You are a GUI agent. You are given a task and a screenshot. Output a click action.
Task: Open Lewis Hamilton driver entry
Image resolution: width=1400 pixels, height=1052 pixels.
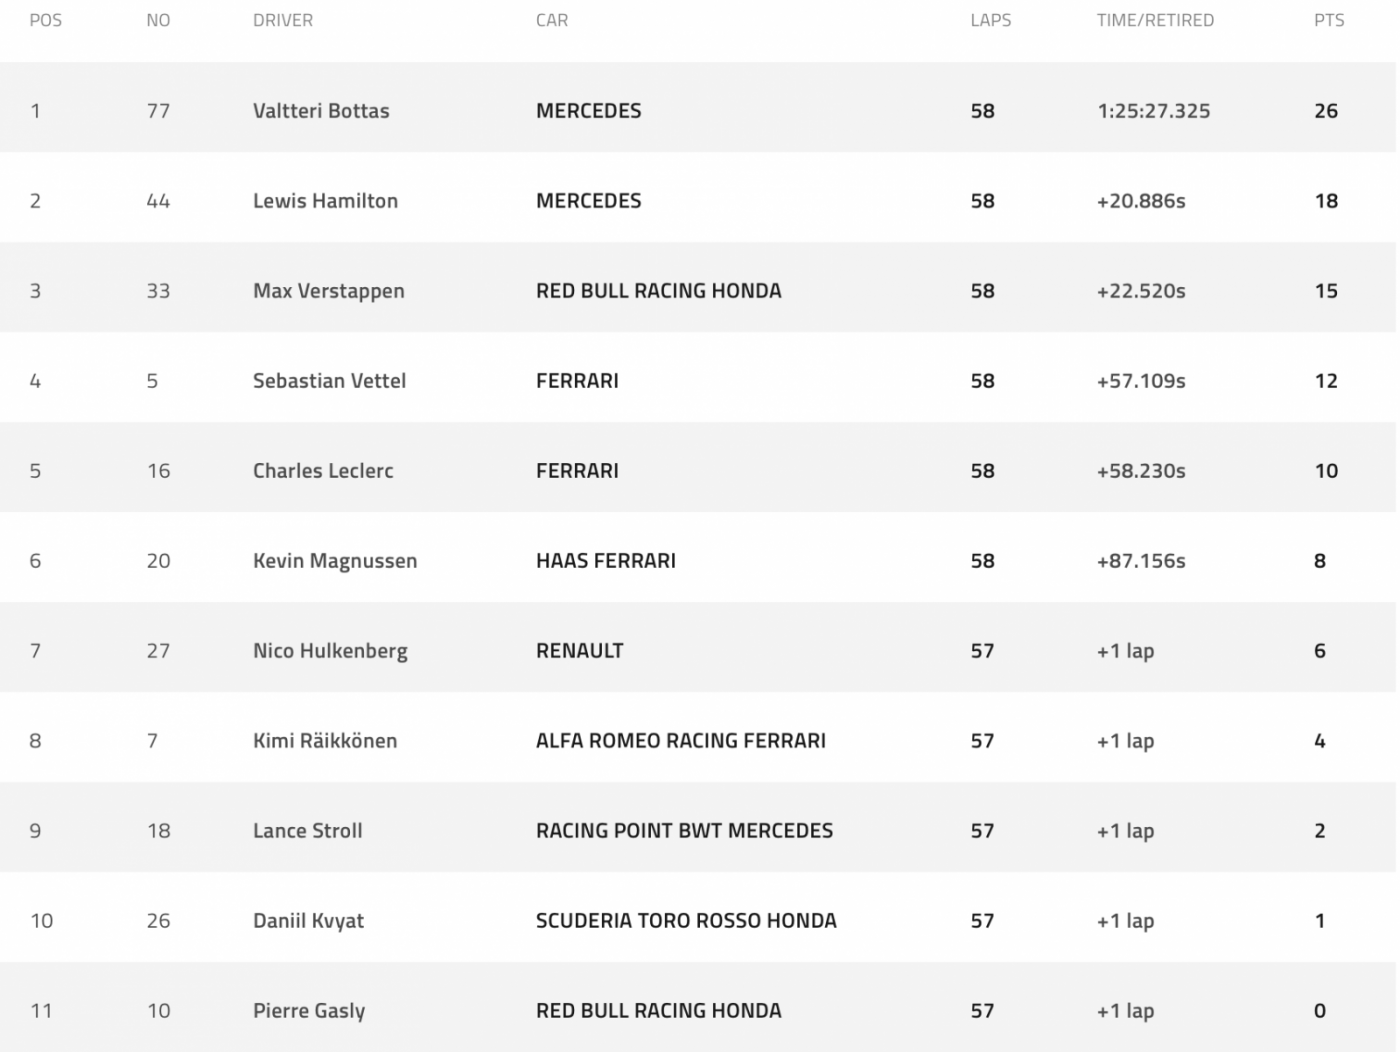[325, 201]
